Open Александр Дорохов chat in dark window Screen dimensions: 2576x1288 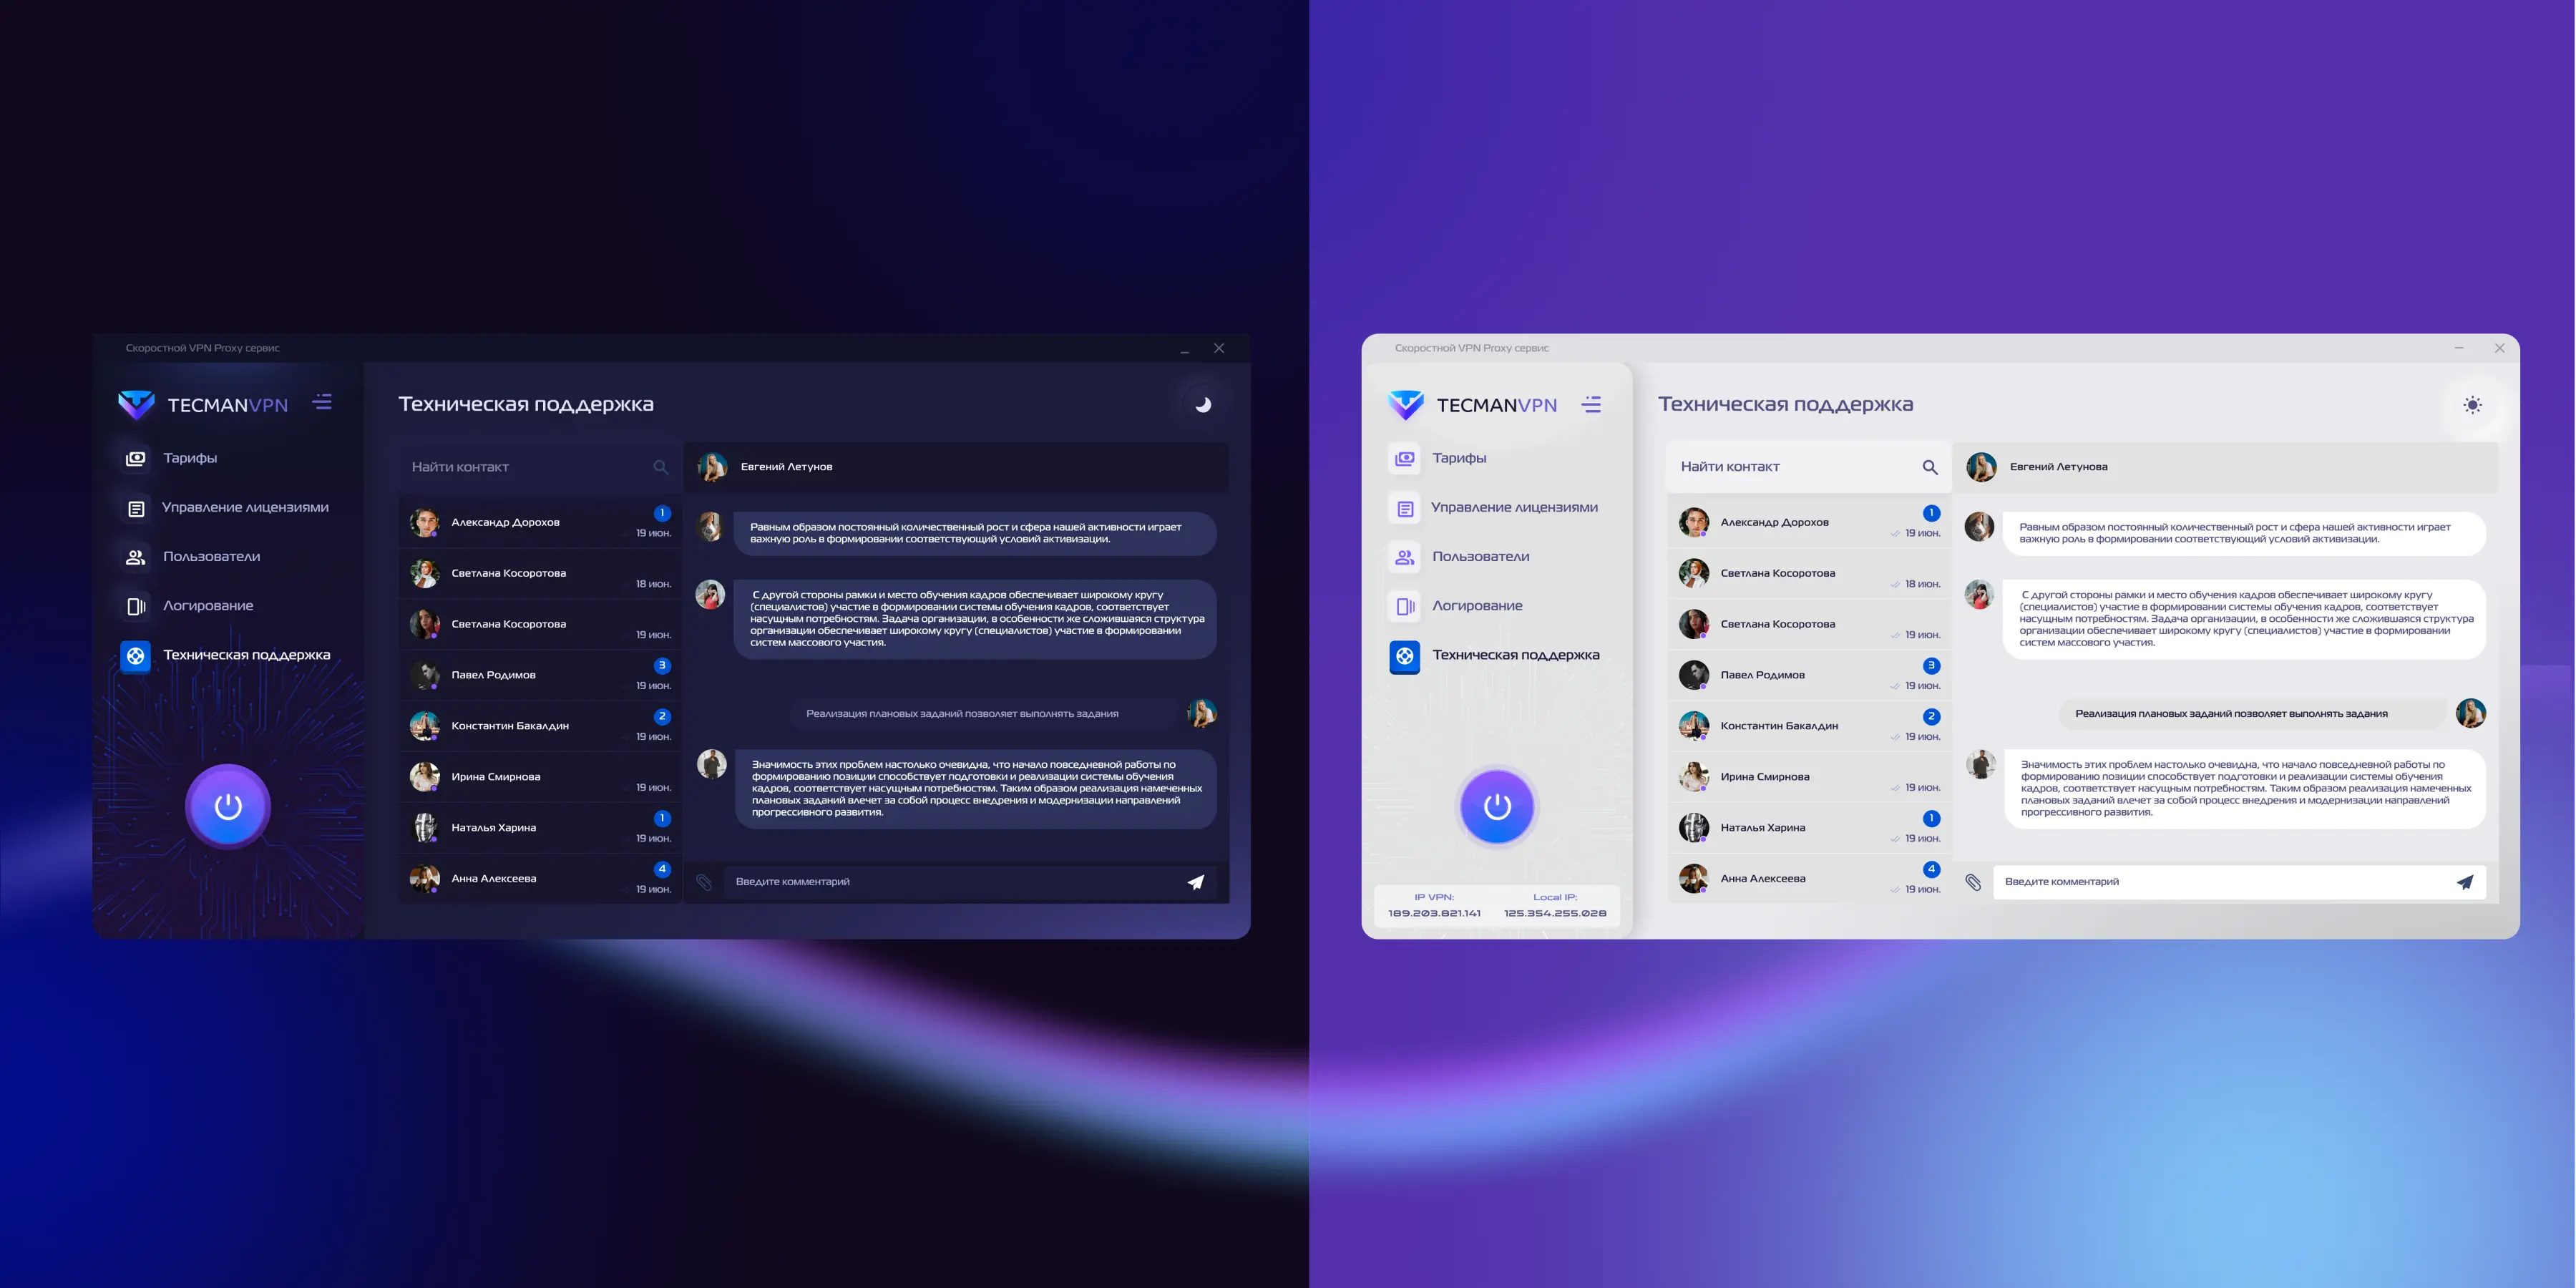(x=540, y=522)
